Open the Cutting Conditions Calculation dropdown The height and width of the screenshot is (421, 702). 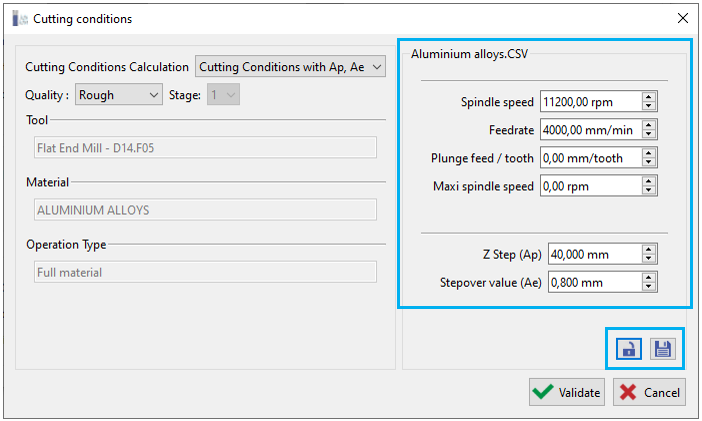(x=290, y=67)
